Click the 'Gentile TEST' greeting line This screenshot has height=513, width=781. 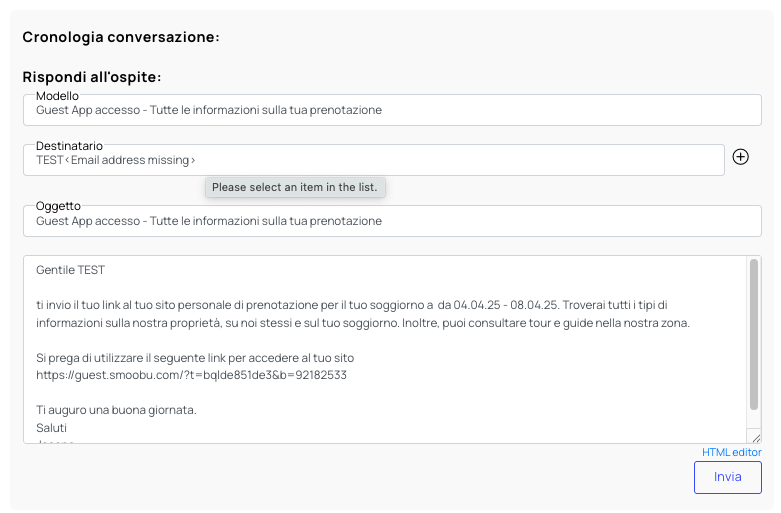click(x=70, y=270)
